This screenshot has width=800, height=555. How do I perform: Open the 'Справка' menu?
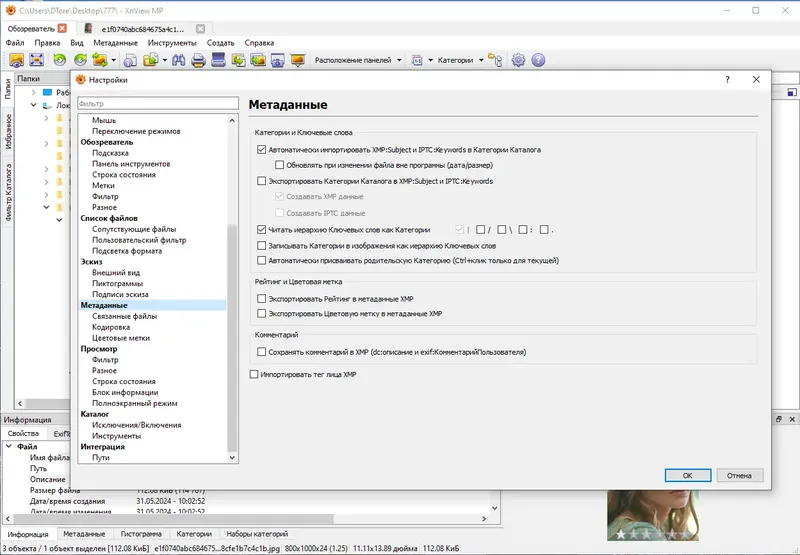coord(259,43)
